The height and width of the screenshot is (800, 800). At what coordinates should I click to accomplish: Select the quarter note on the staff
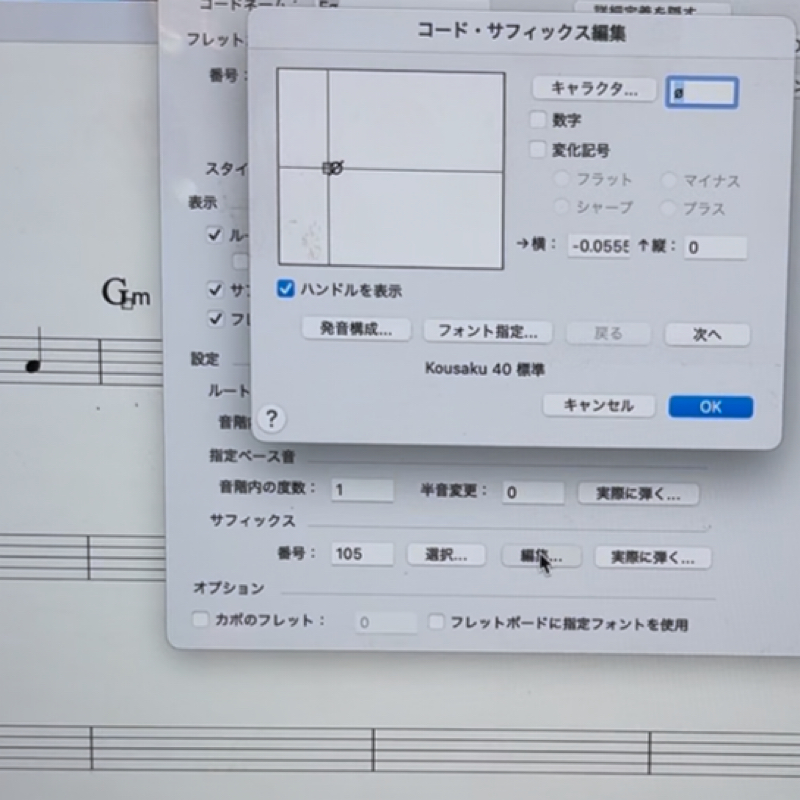(x=34, y=364)
